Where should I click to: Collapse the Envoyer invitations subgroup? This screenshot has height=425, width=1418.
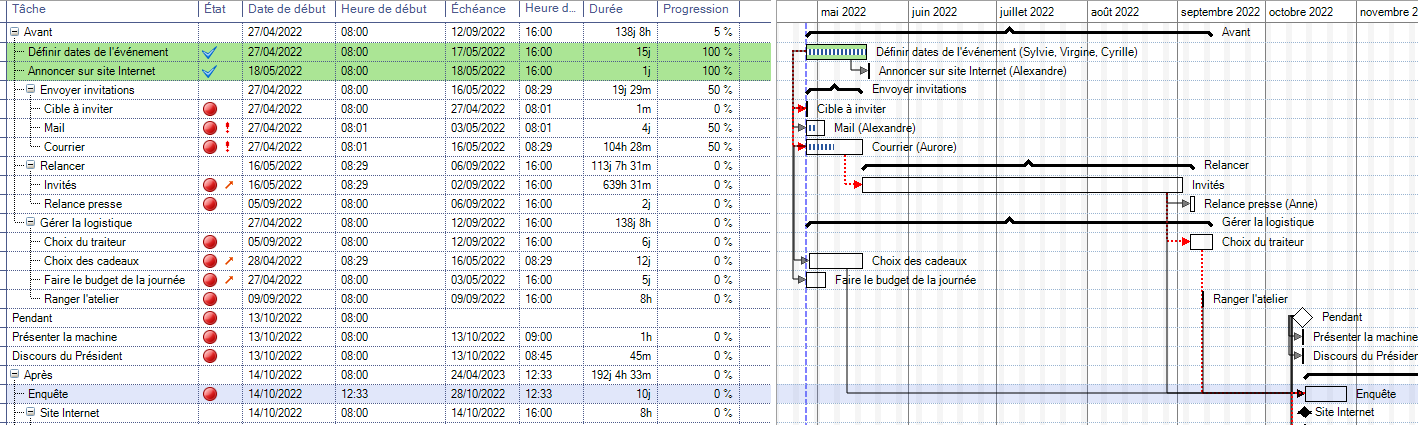(31, 90)
